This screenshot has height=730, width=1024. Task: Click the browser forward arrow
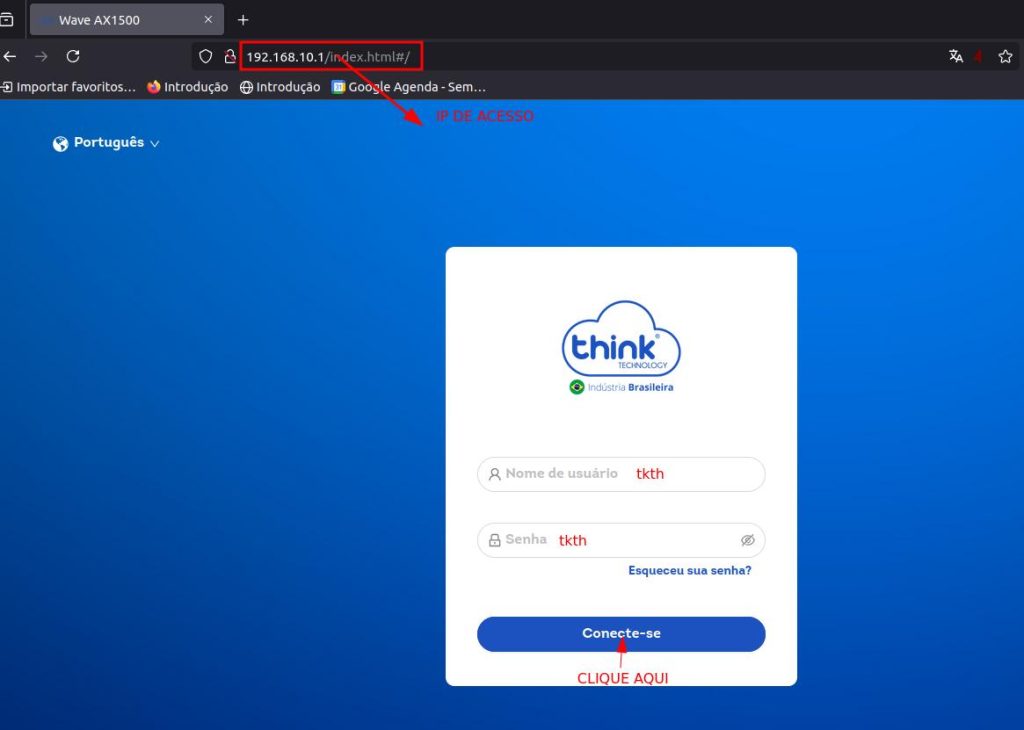click(41, 57)
